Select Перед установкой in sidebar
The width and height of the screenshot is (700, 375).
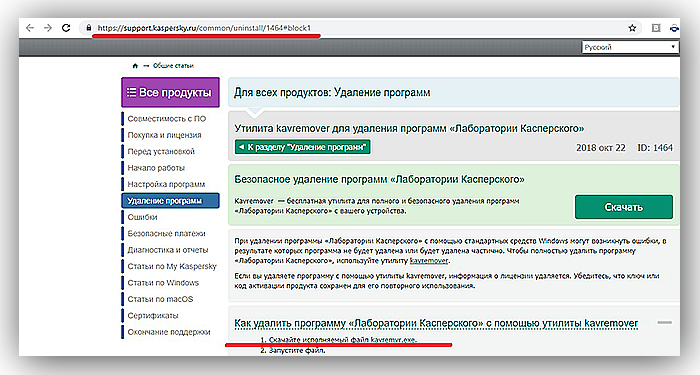click(x=161, y=151)
